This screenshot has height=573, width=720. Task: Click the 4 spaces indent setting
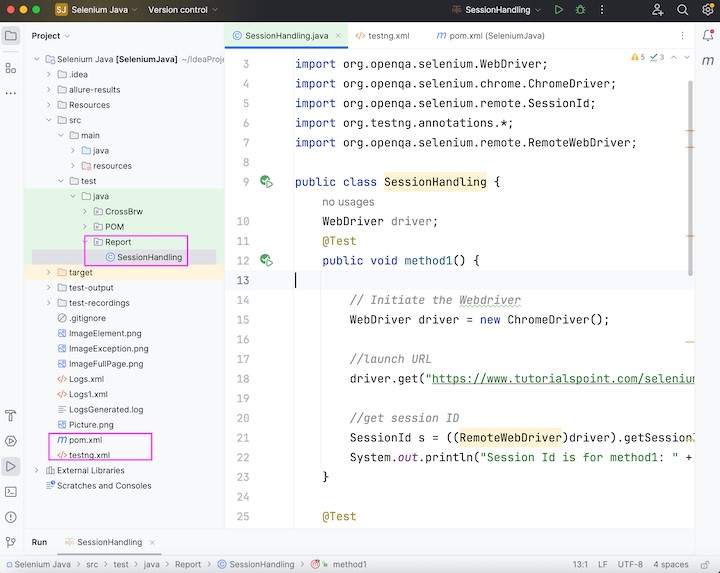point(670,564)
